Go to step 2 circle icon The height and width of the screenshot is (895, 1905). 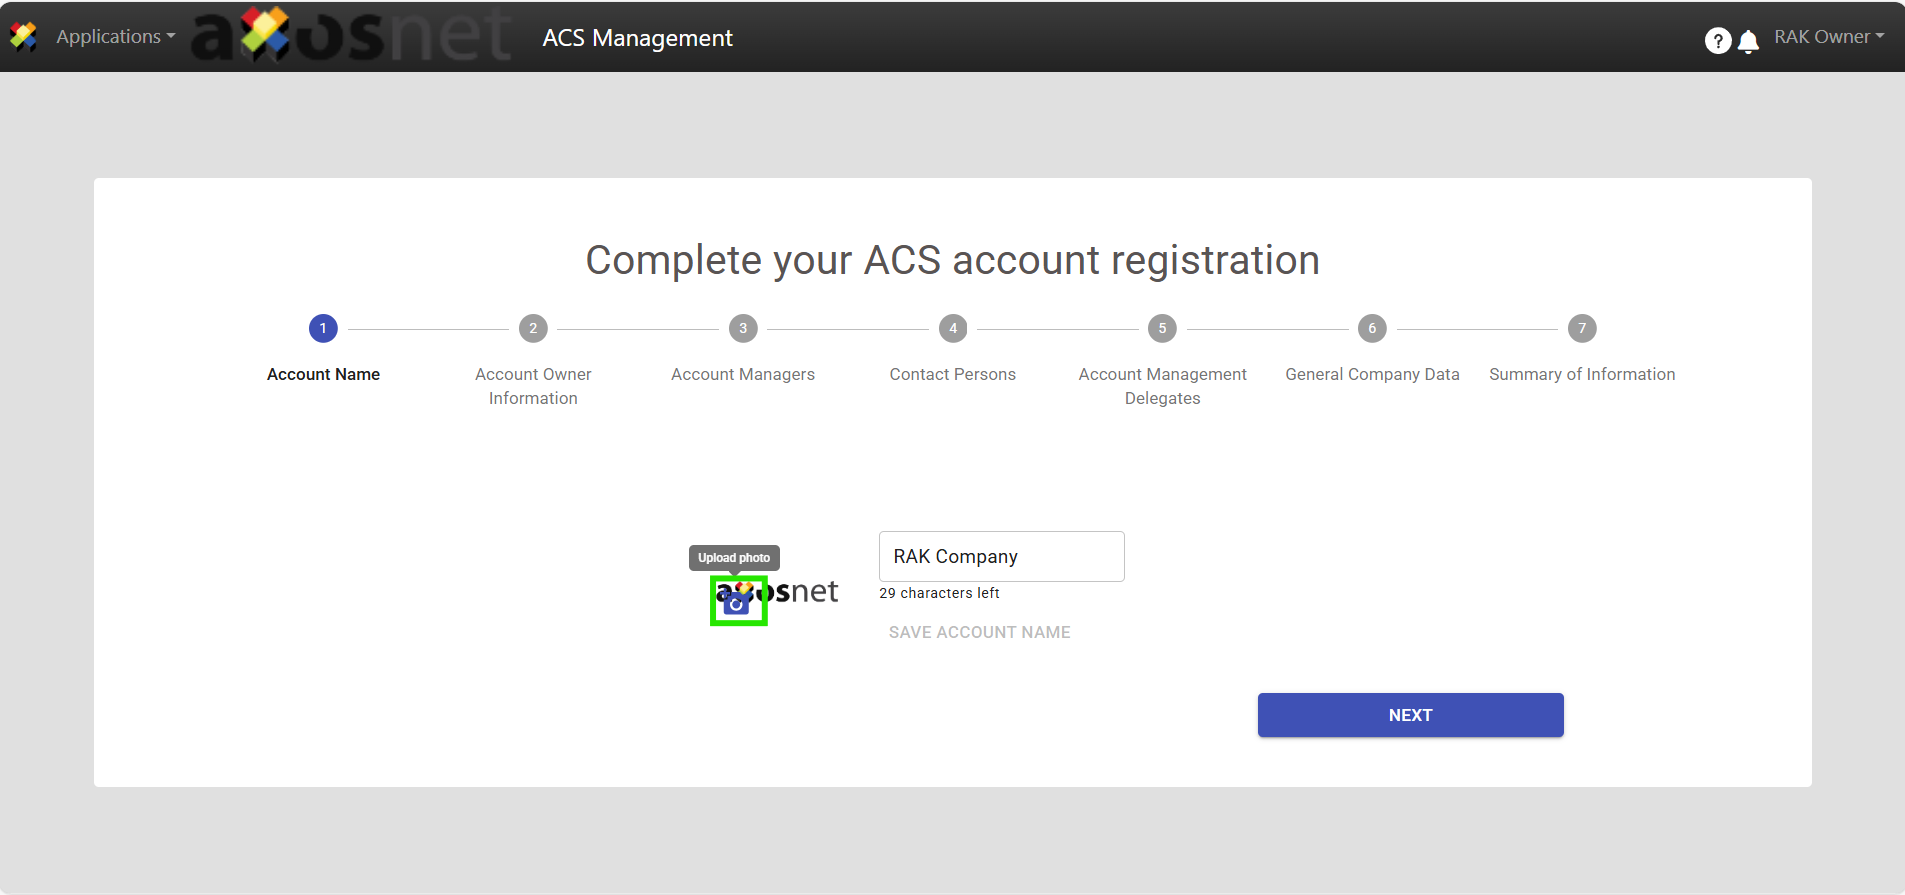pos(533,328)
